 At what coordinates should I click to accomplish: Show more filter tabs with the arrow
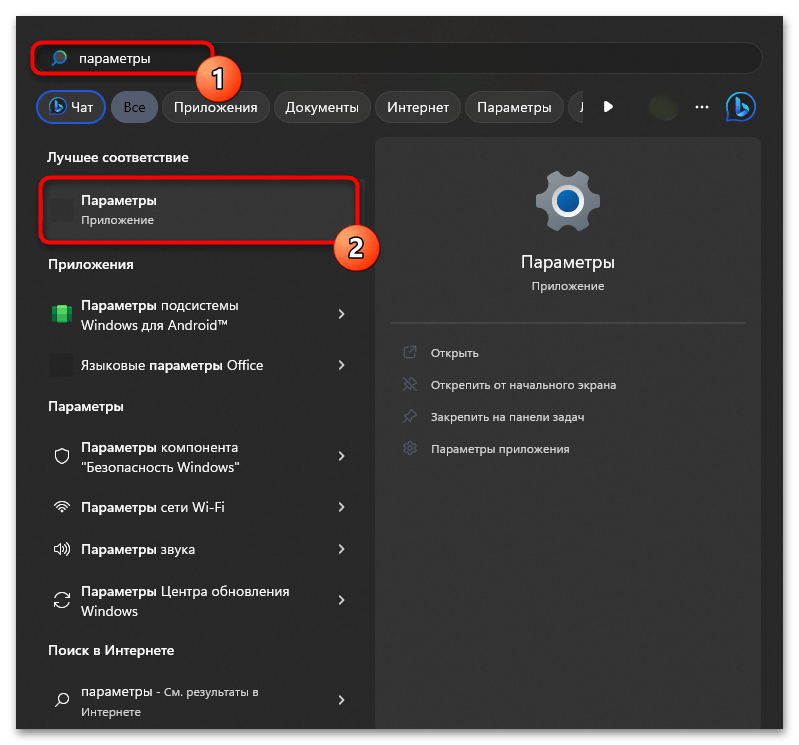(608, 107)
